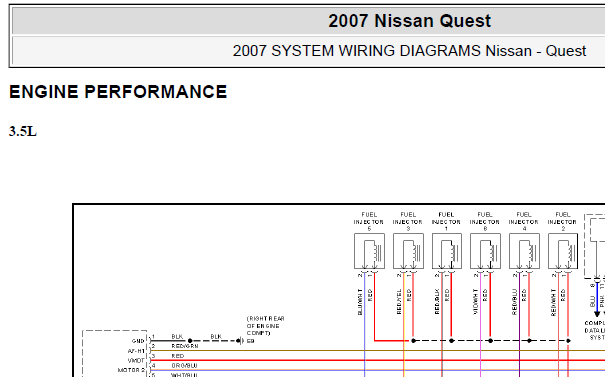Click the "2007 SYSTEM WIRING DIAGRAMS Nissan - Quest" subtitle
The width and height of the screenshot is (605, 377).
click(x=409, y=51)
